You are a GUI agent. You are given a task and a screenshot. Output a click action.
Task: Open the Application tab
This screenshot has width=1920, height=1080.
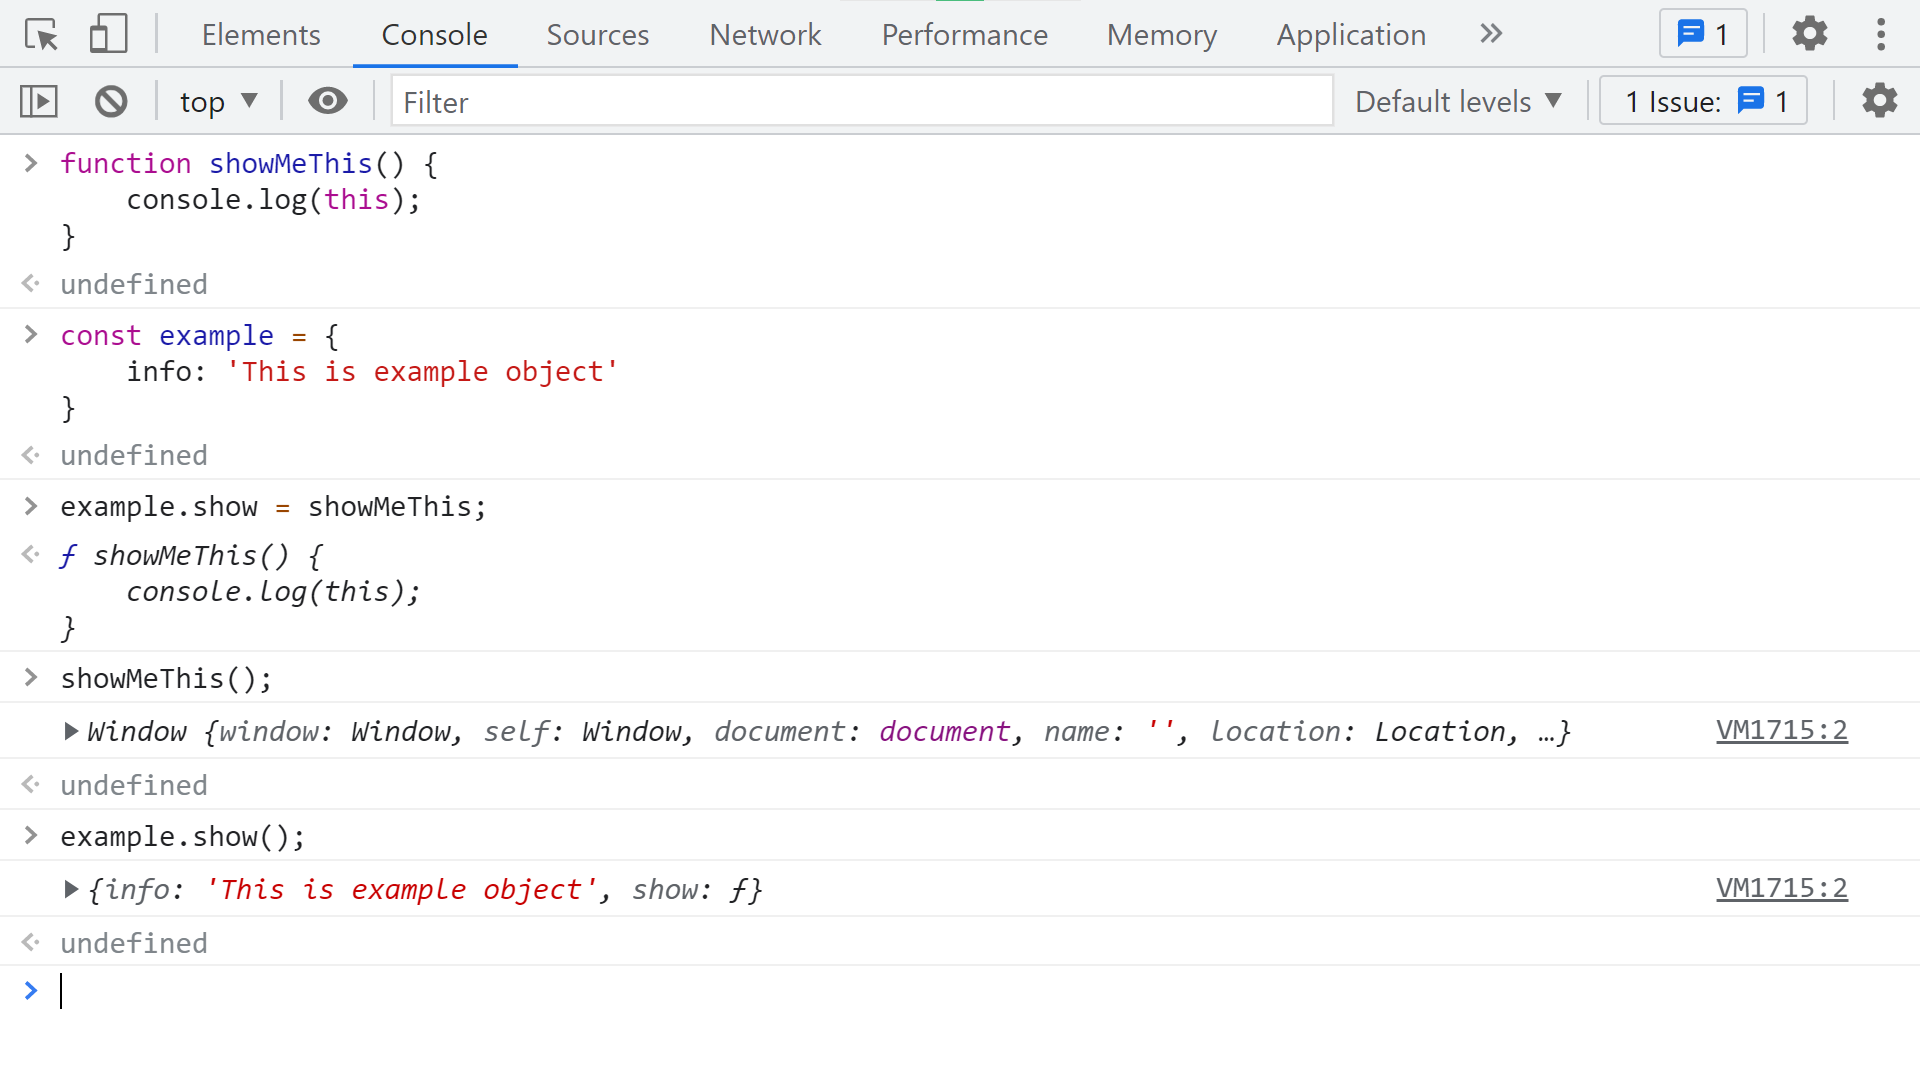point(1351,34)
